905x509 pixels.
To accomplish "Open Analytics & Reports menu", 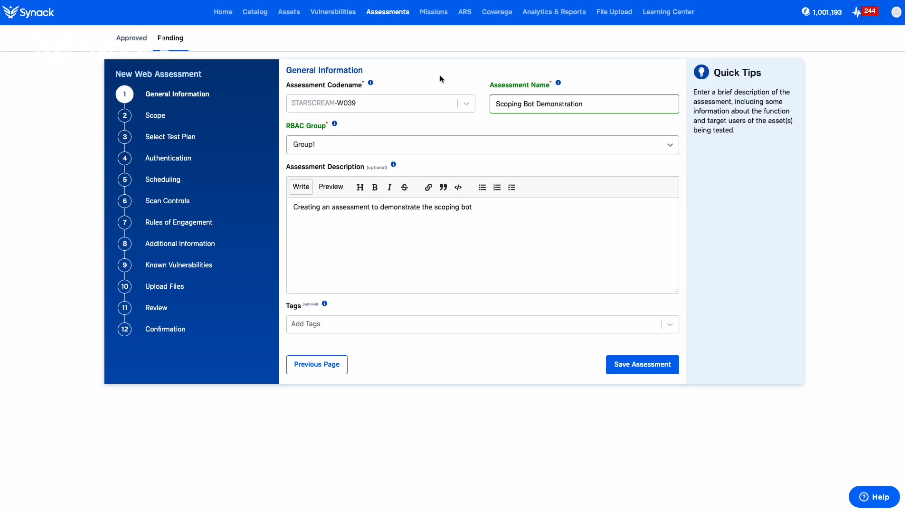I will (x=554, y=12).
